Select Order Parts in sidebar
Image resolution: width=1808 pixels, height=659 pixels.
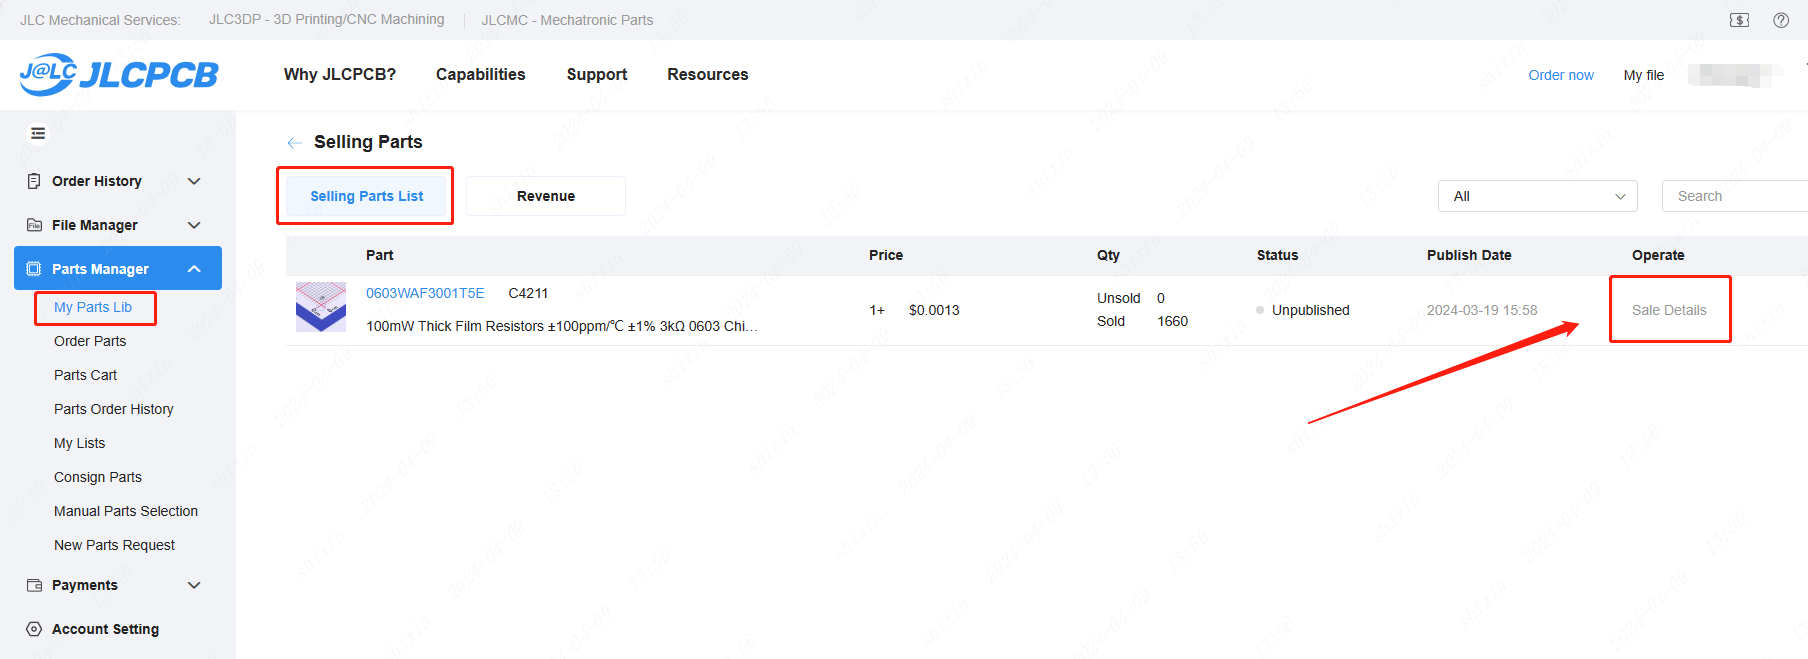(x=90, y=341)
